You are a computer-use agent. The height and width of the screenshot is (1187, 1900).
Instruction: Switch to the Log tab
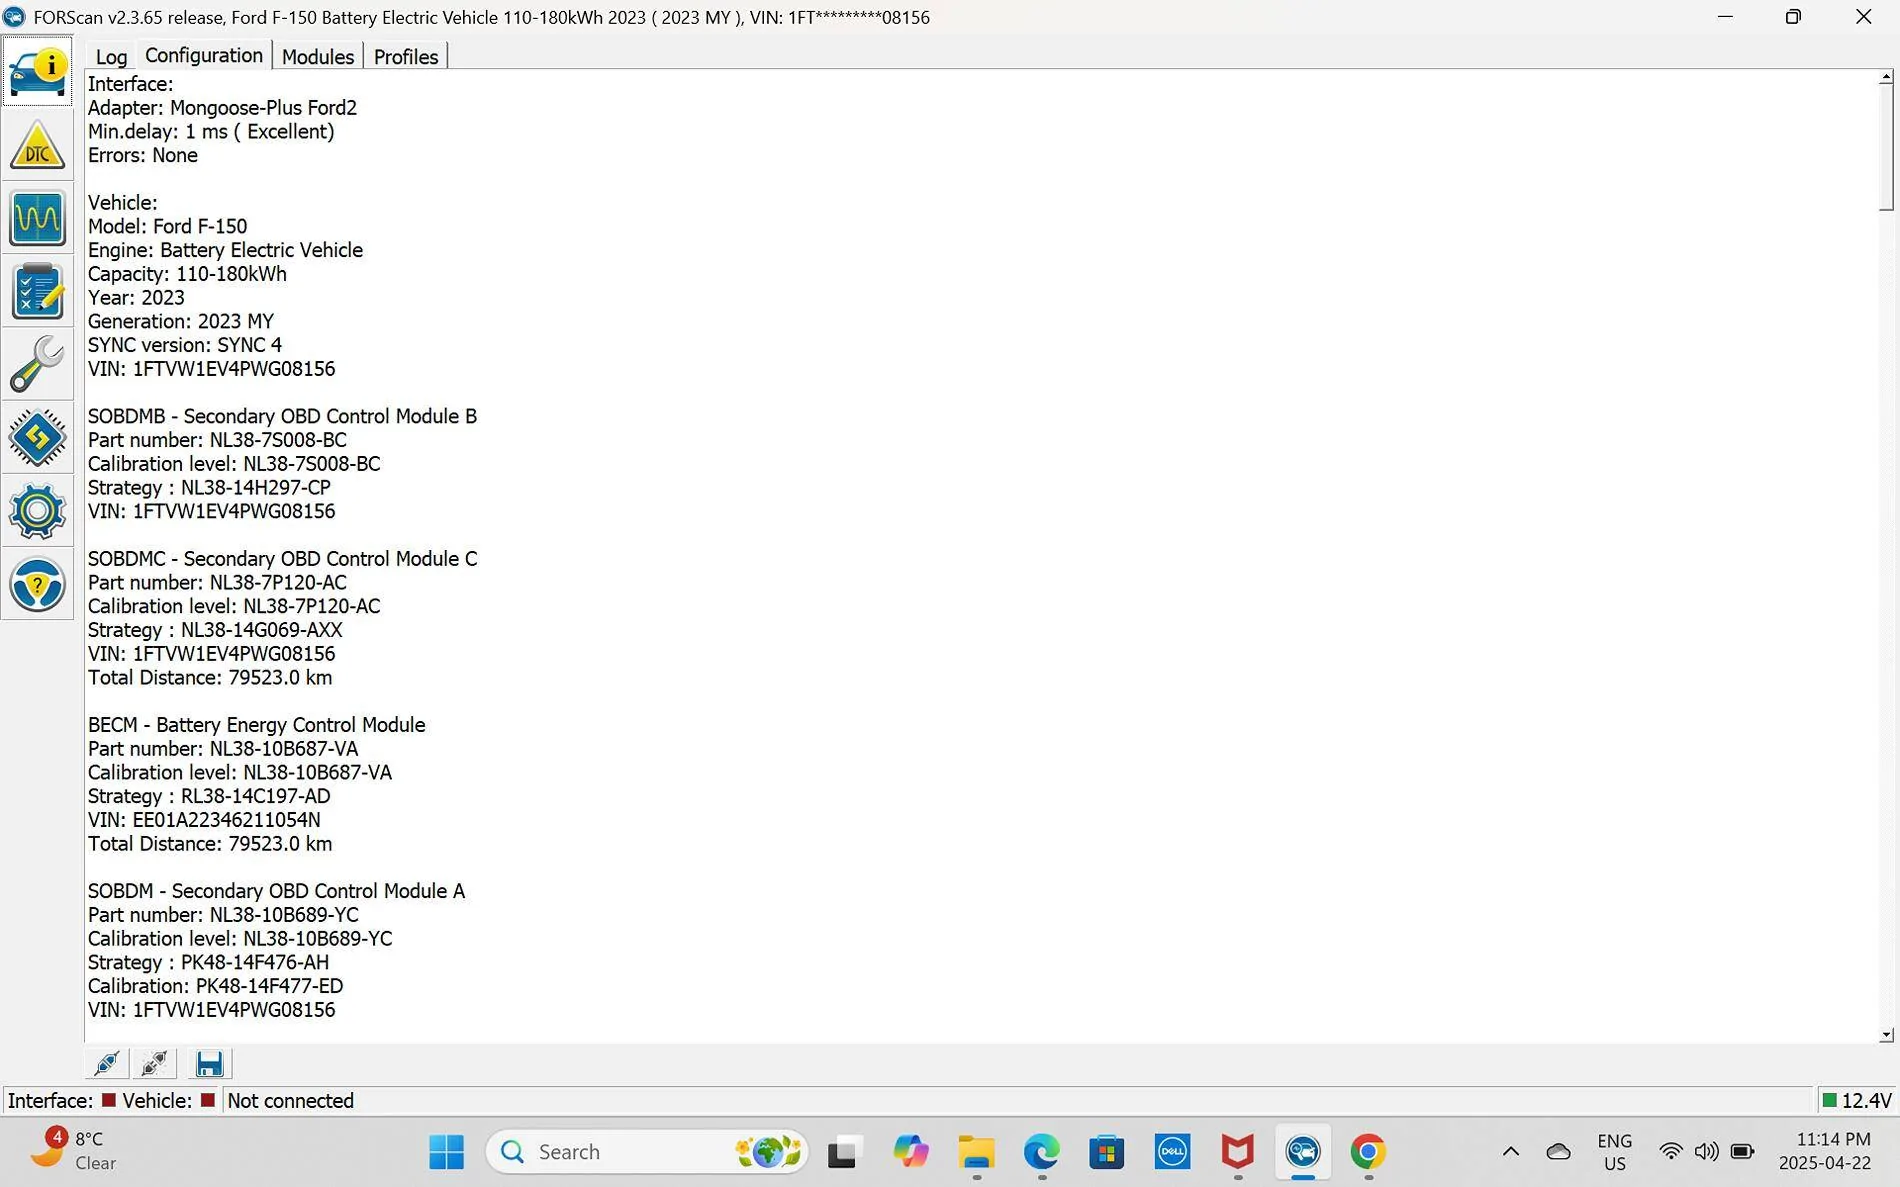[111, 57]
